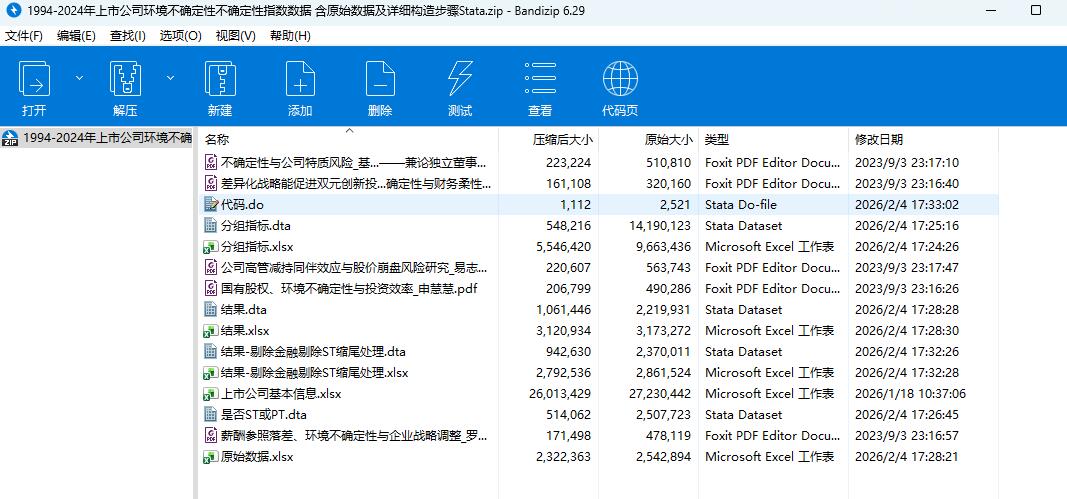Viewport: 1067px width, 499px height.
Task: Click the PDF icon of 国有股权 file
Action: (x=211, y=289)
